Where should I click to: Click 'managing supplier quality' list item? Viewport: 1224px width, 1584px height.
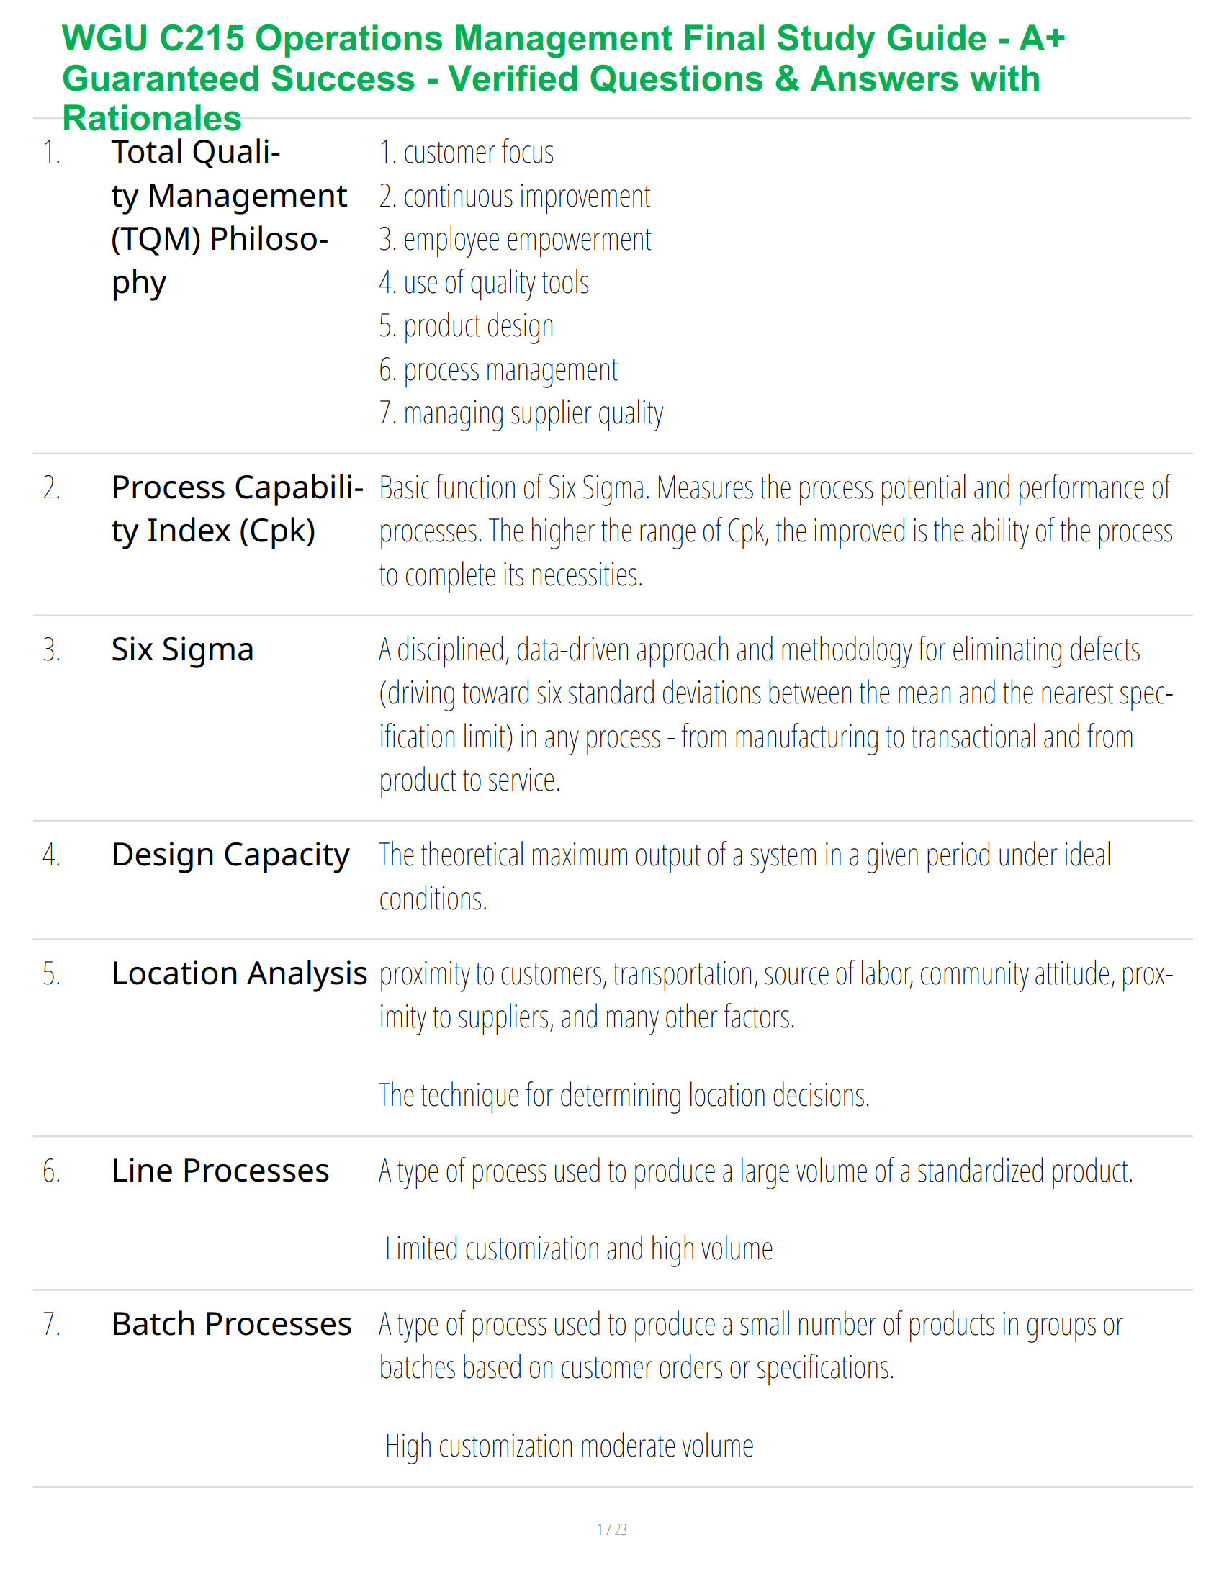(521, 414)
